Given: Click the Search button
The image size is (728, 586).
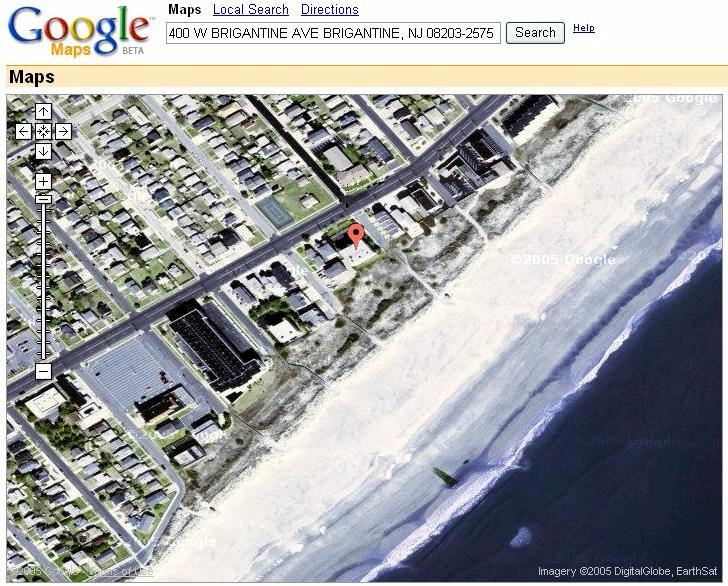Looking at the screenshot, I should pyautogui.click(x=535, y=33).
